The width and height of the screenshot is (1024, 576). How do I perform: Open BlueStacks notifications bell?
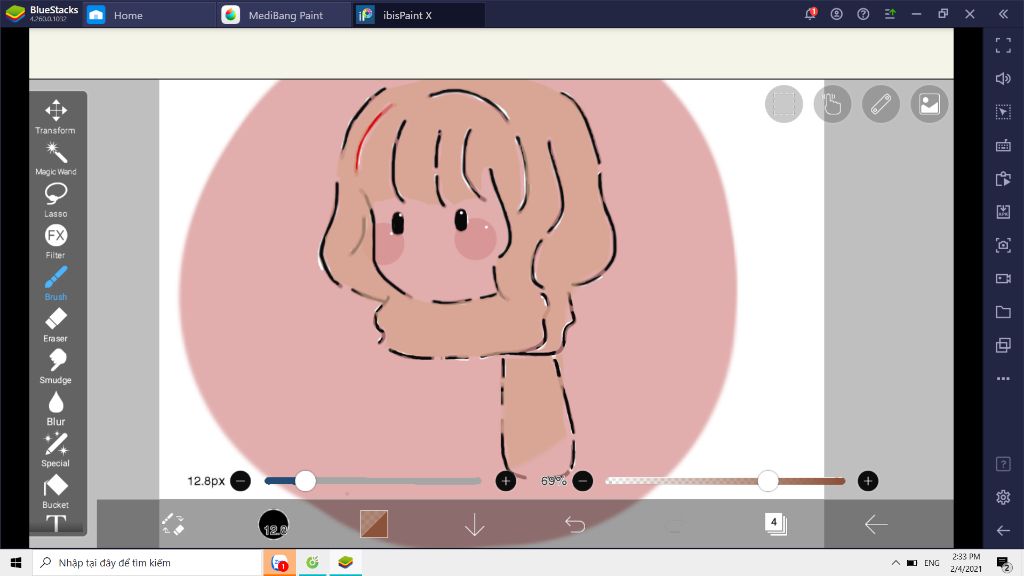tap(810, 14)
